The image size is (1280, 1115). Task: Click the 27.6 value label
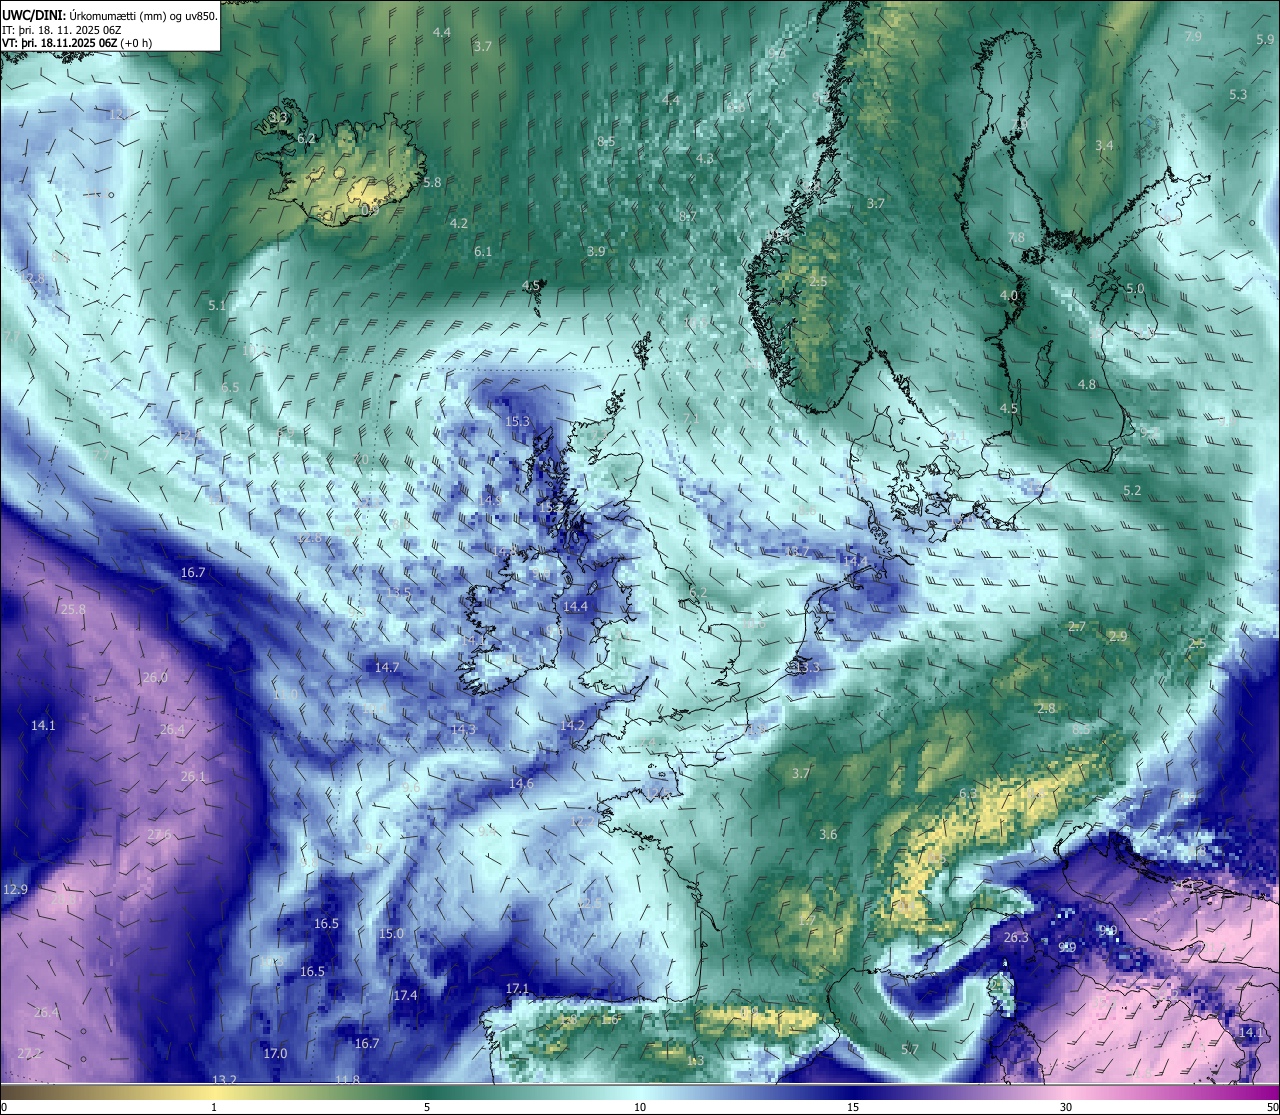click(159, 834)
